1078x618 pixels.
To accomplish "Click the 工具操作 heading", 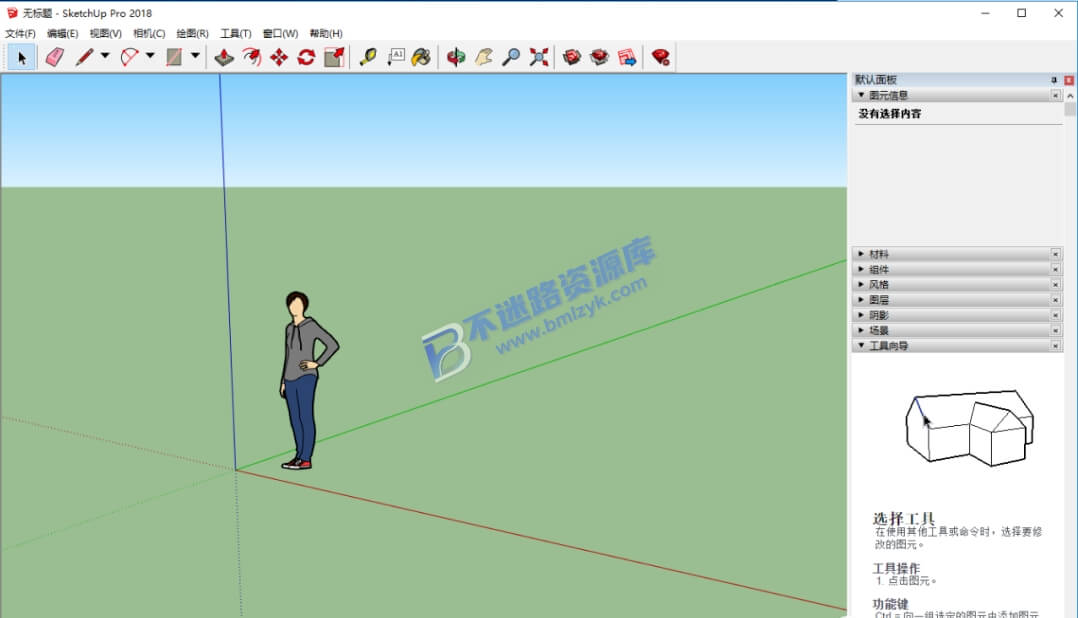I will pos(896,569).
